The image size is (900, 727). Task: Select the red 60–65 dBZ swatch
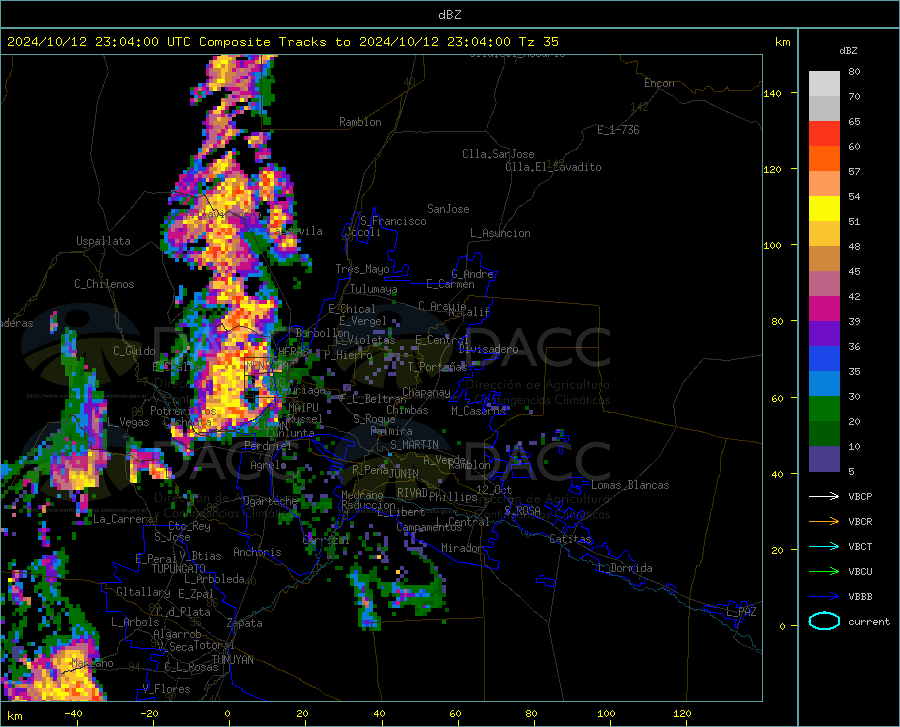(824, 134)
